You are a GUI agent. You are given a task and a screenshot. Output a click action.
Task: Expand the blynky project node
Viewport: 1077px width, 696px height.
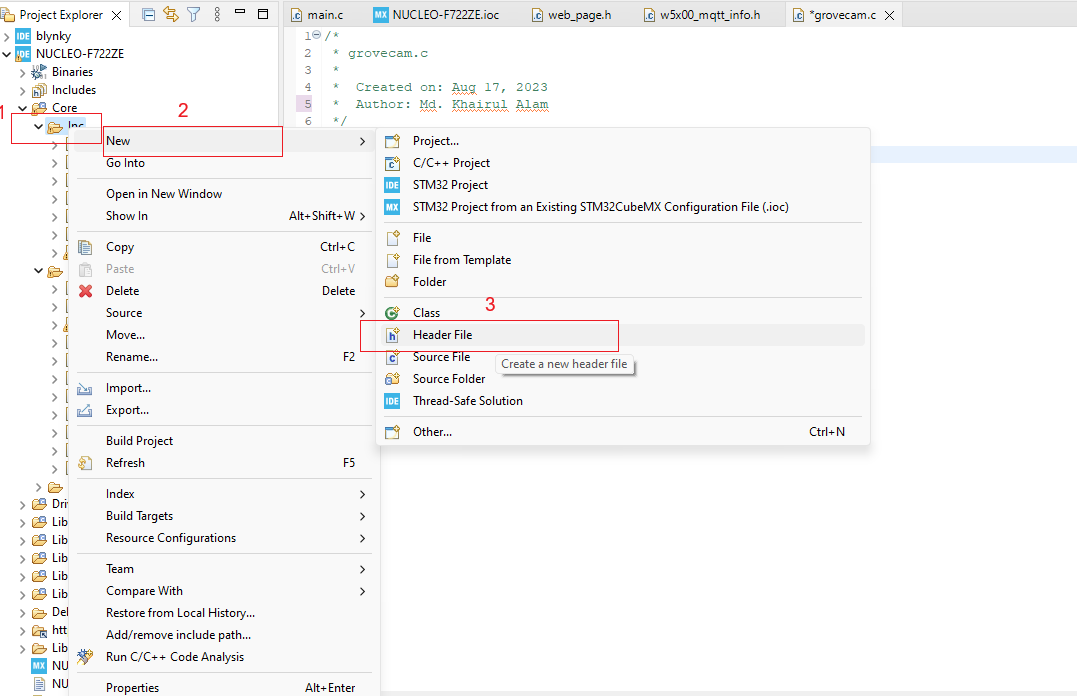(x=7, y=36)
